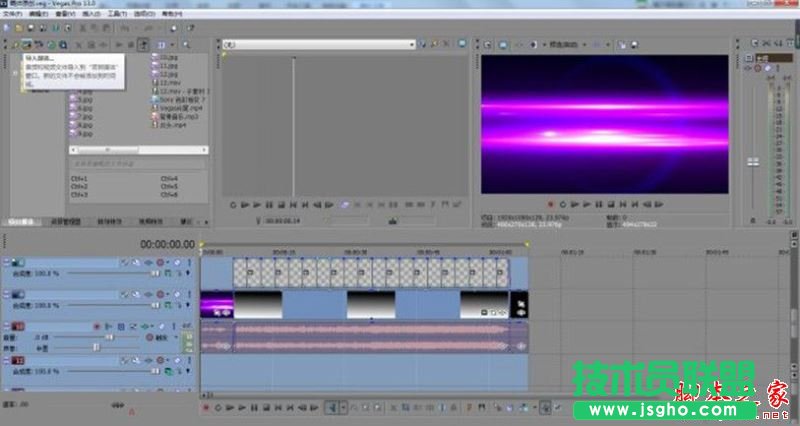Click the right arrow of media list scrollbar
Image resolution: width=800 pixels, height=426 pixels.
coord(204,150)
